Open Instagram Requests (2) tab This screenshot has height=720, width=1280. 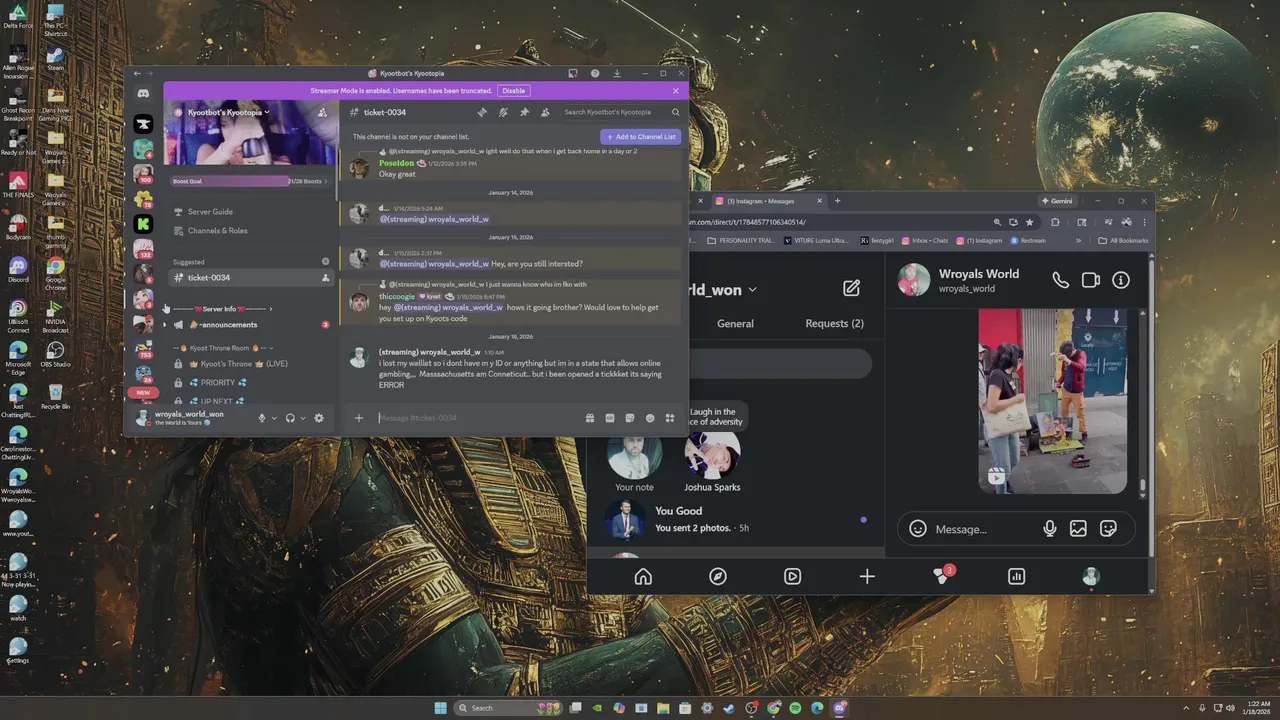tap(834, 323)
